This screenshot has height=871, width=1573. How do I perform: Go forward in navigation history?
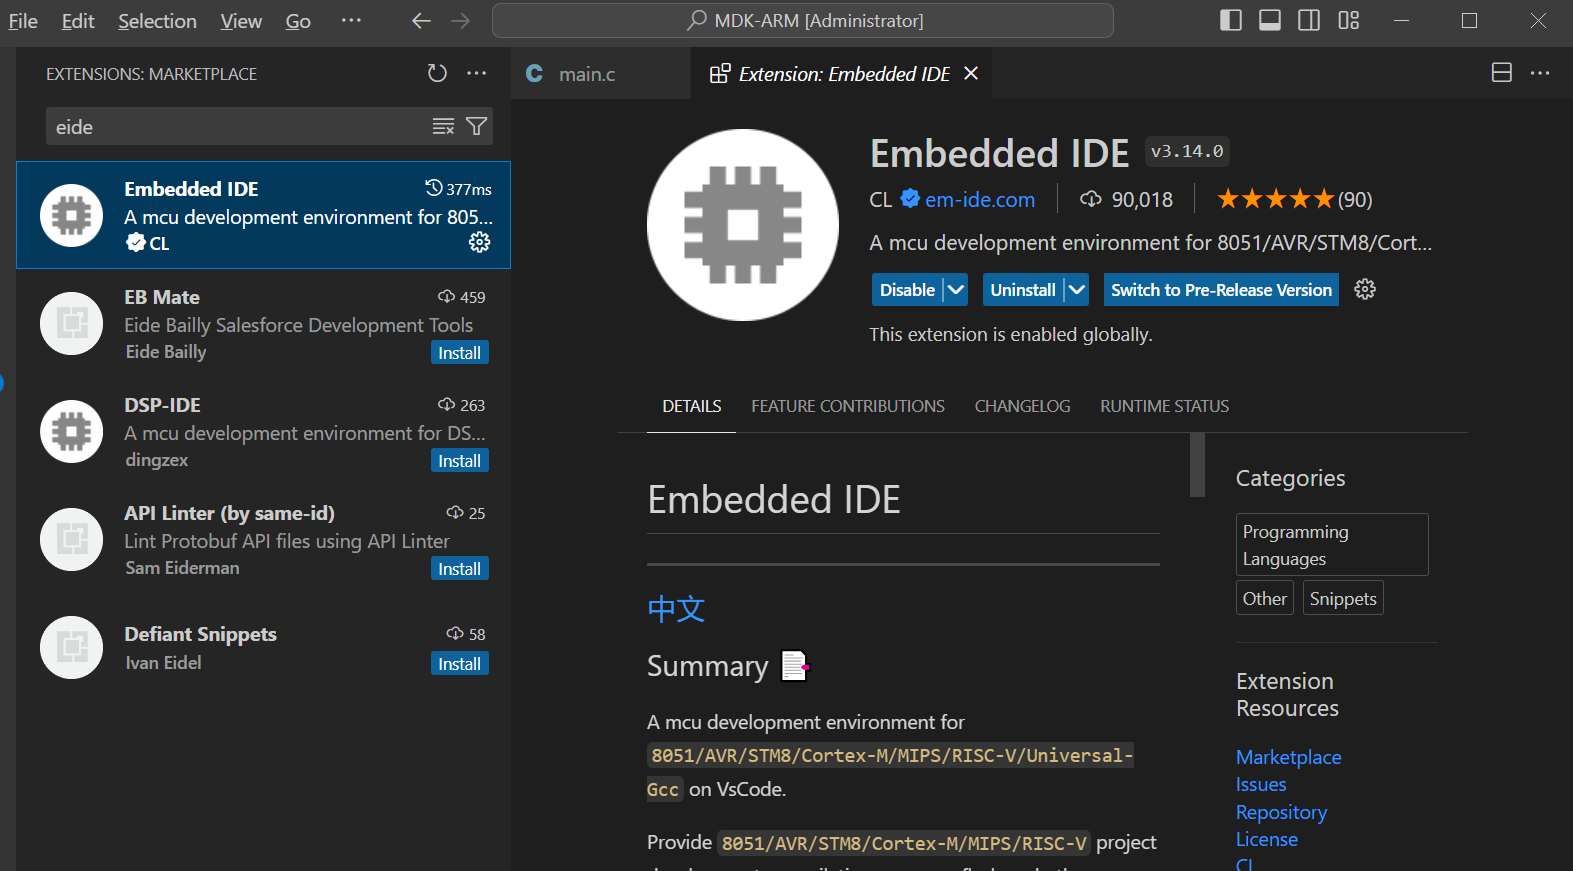pyautogui.click(x=460, y=21)
